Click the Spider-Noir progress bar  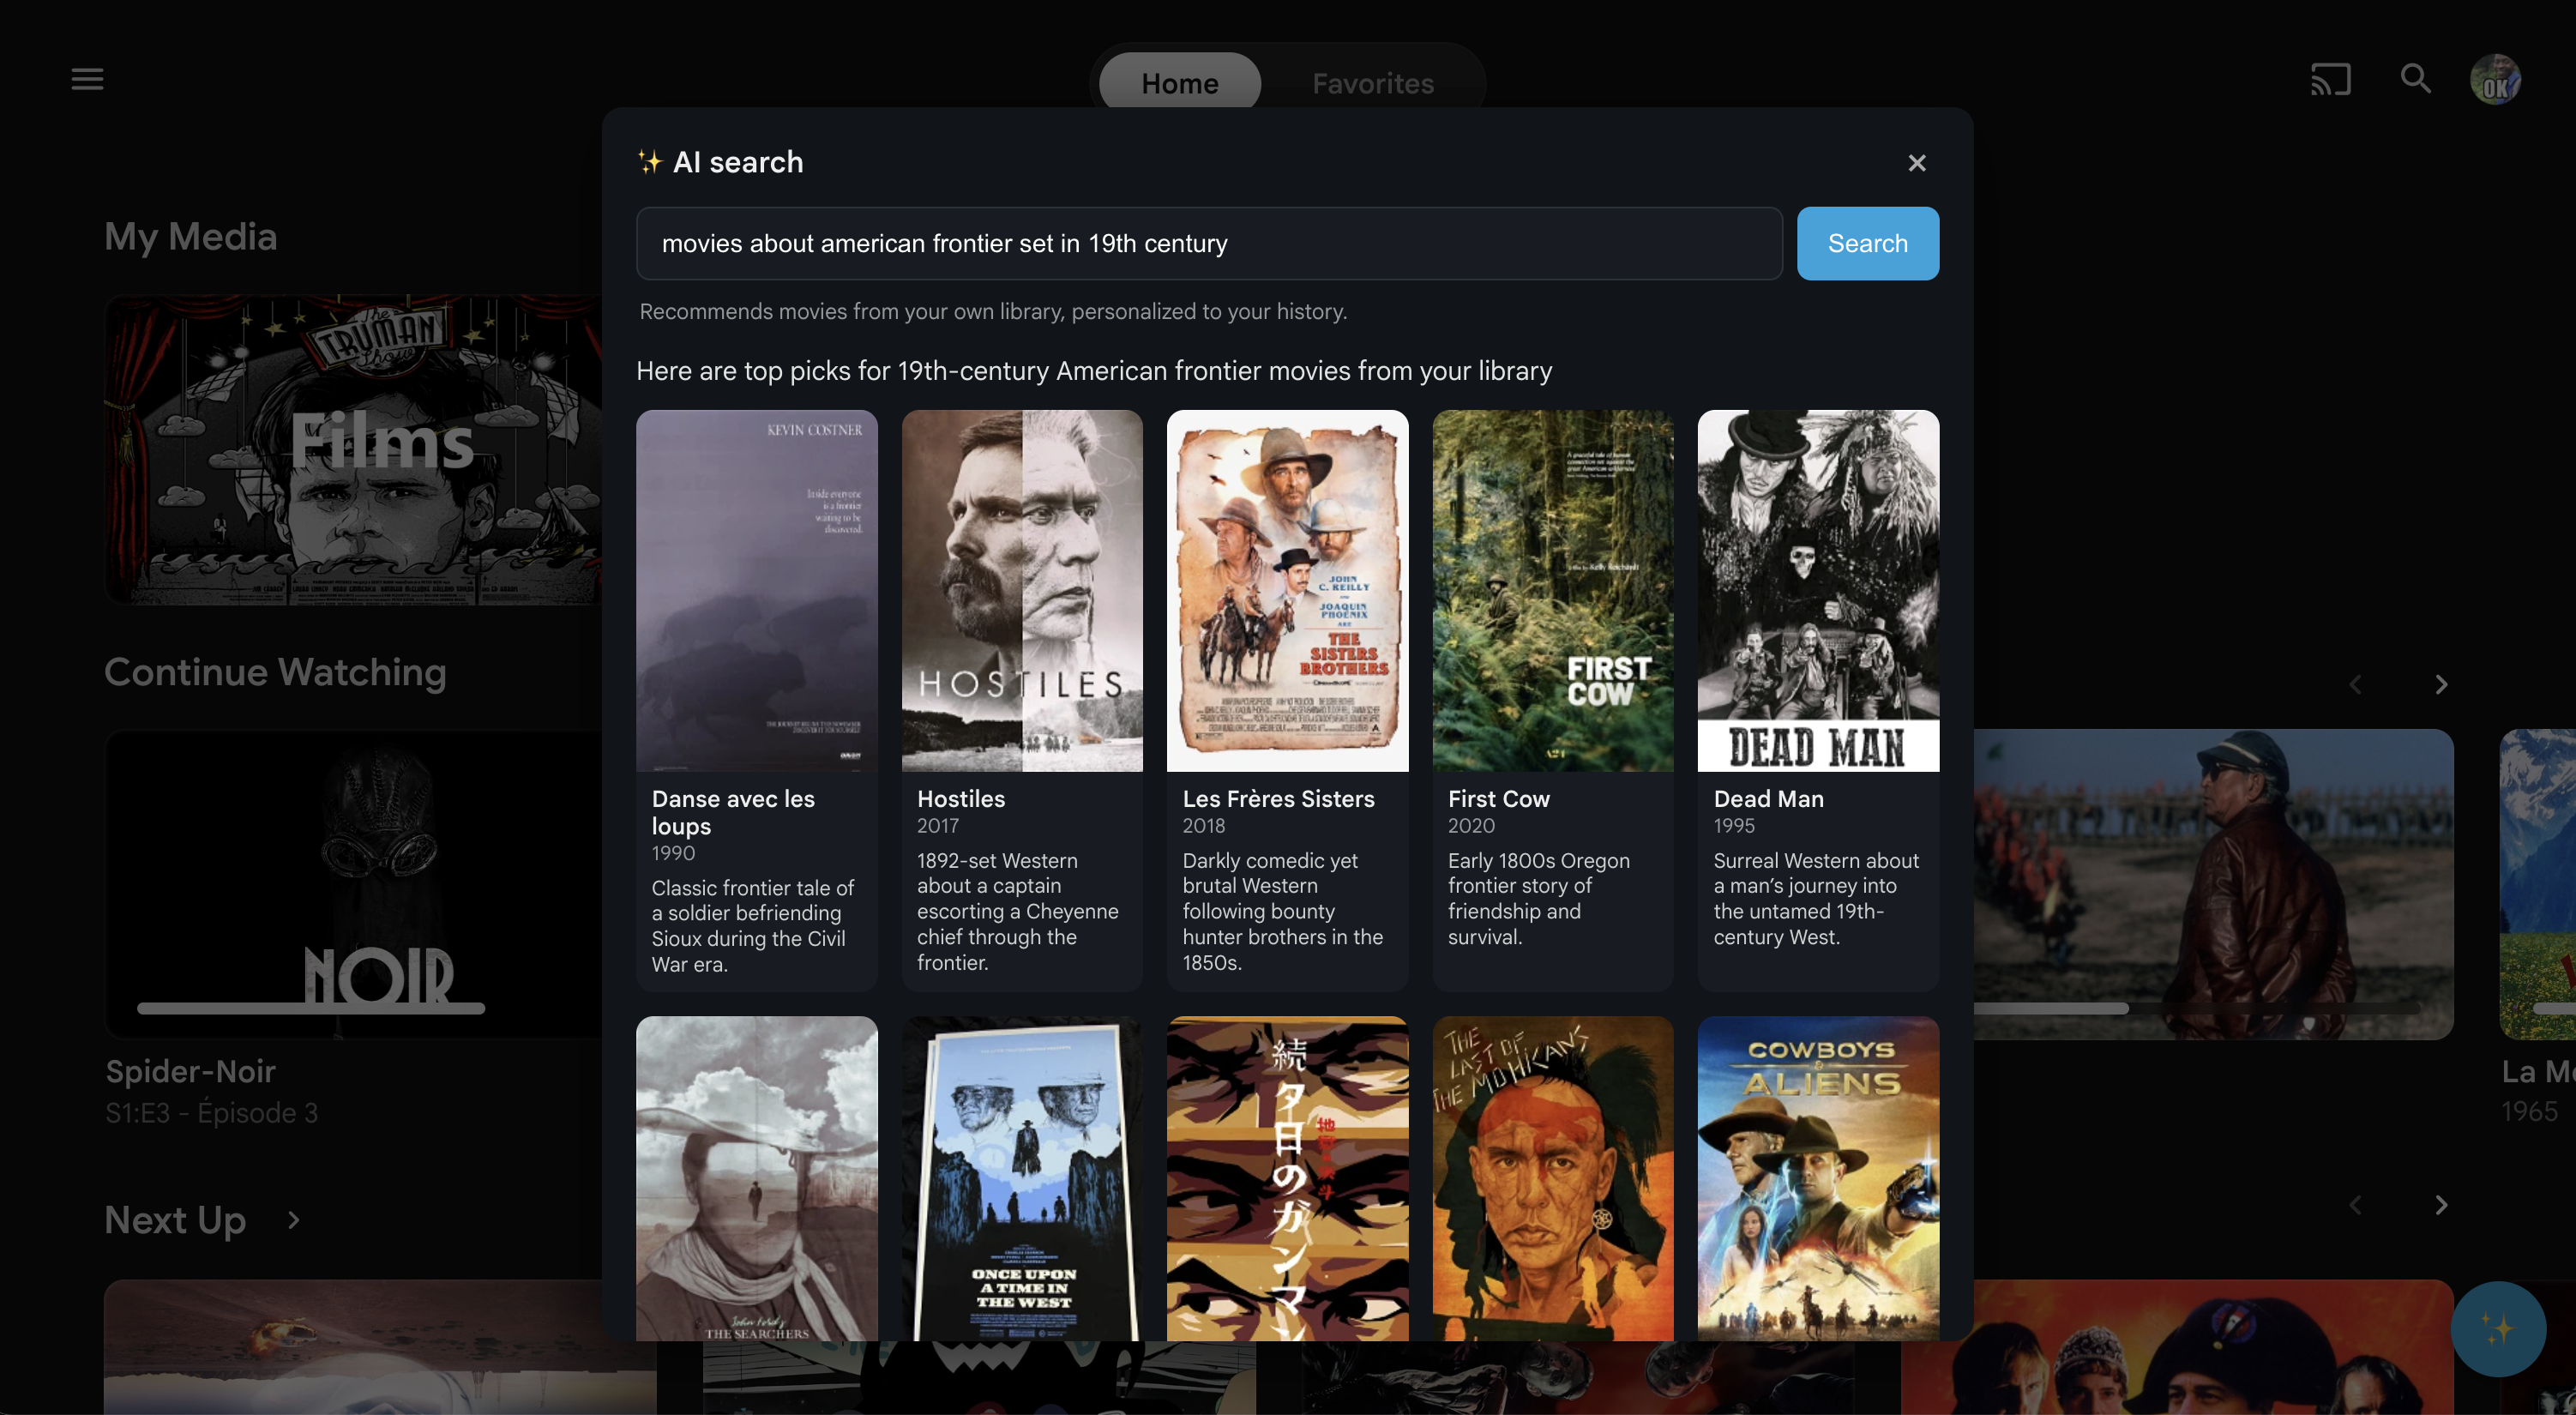pyautogui.click(x=311, y=1008)
